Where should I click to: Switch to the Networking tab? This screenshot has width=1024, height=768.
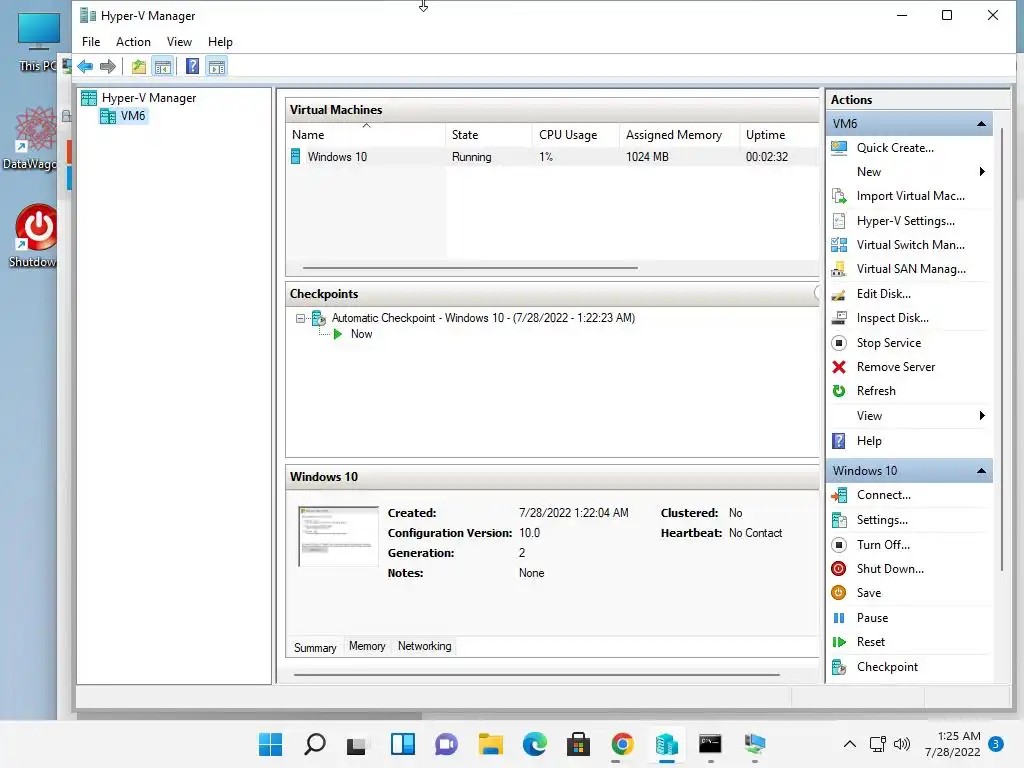pyautogui.click(x=424, y=646)
